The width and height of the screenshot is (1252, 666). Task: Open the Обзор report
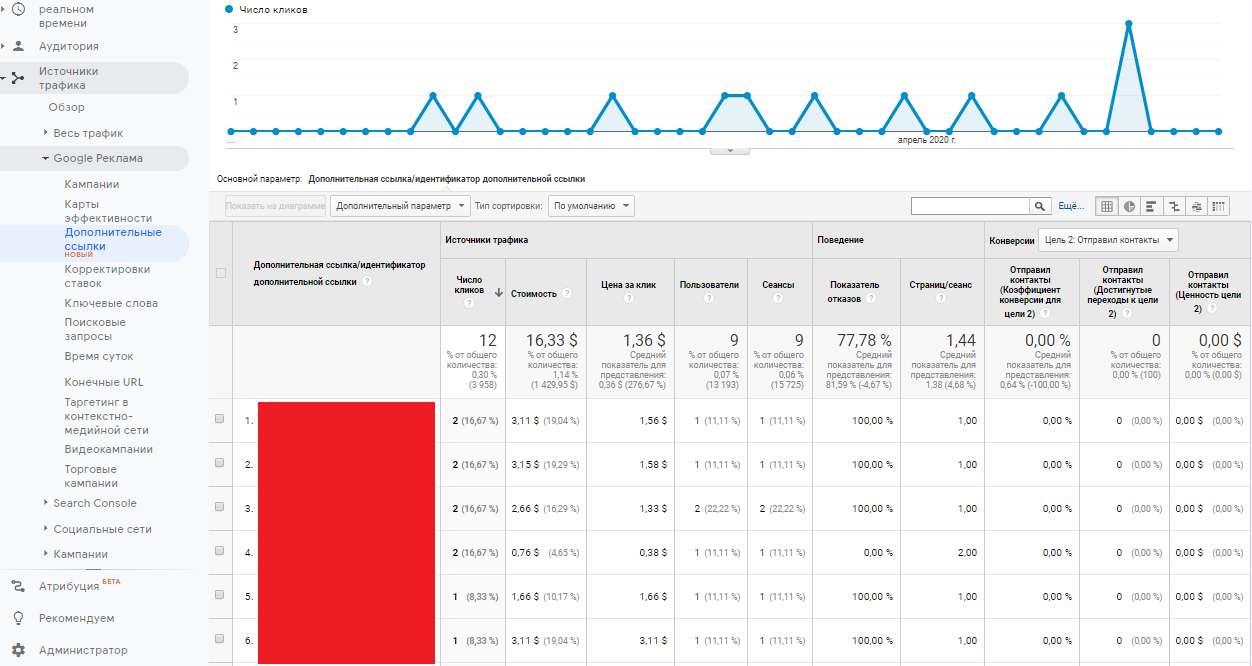67,107
